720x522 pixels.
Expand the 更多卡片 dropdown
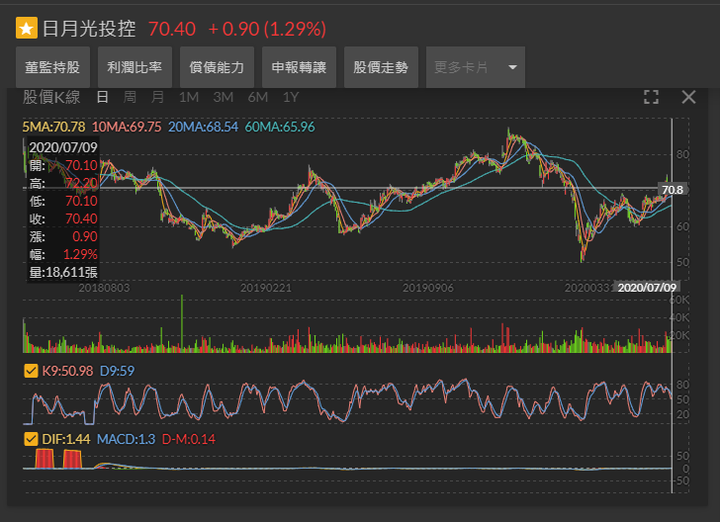pos(475,67)
